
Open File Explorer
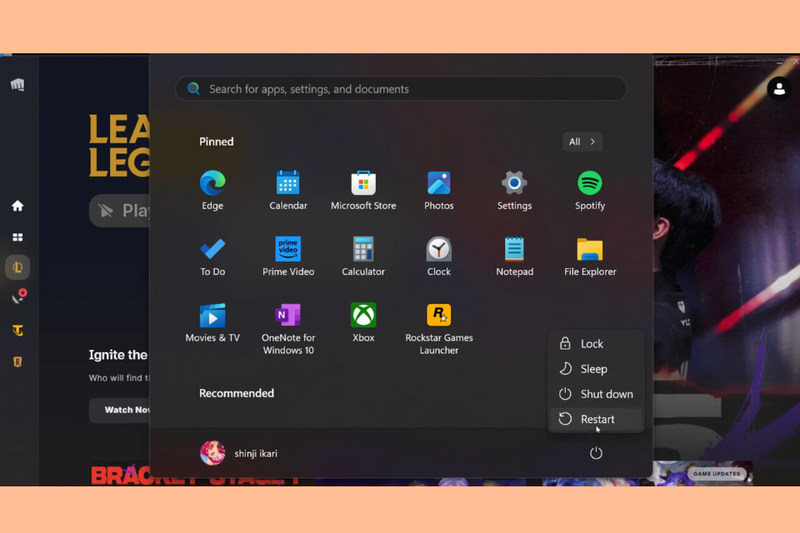coord(590,257)
